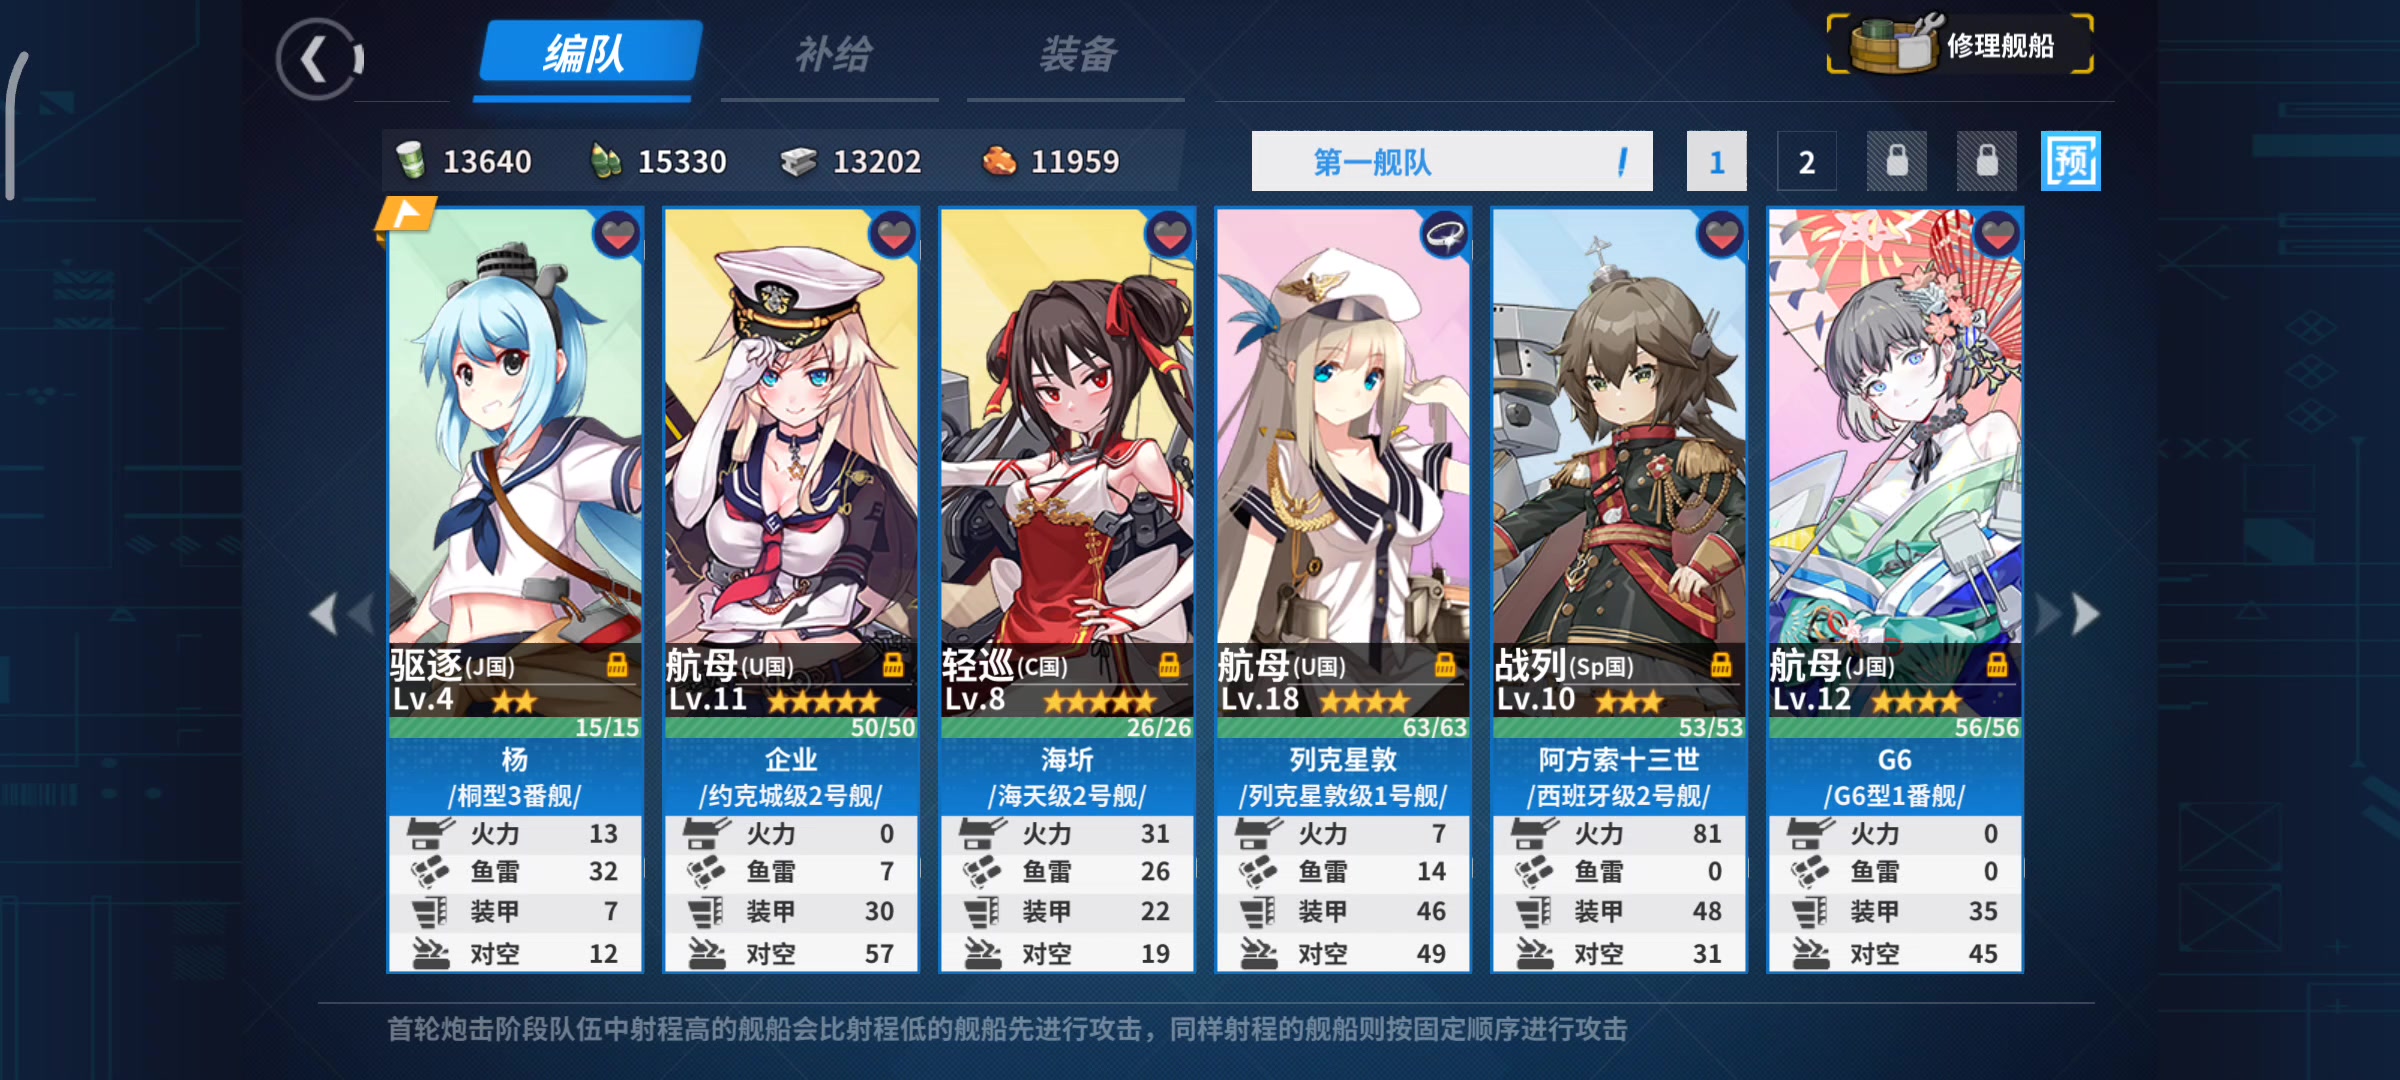Viewport: 2400px width, 1080px height.
Task: Click 阿方索十三世's green HP bar
Action: pyautogui.click(x=1619, y=728)
